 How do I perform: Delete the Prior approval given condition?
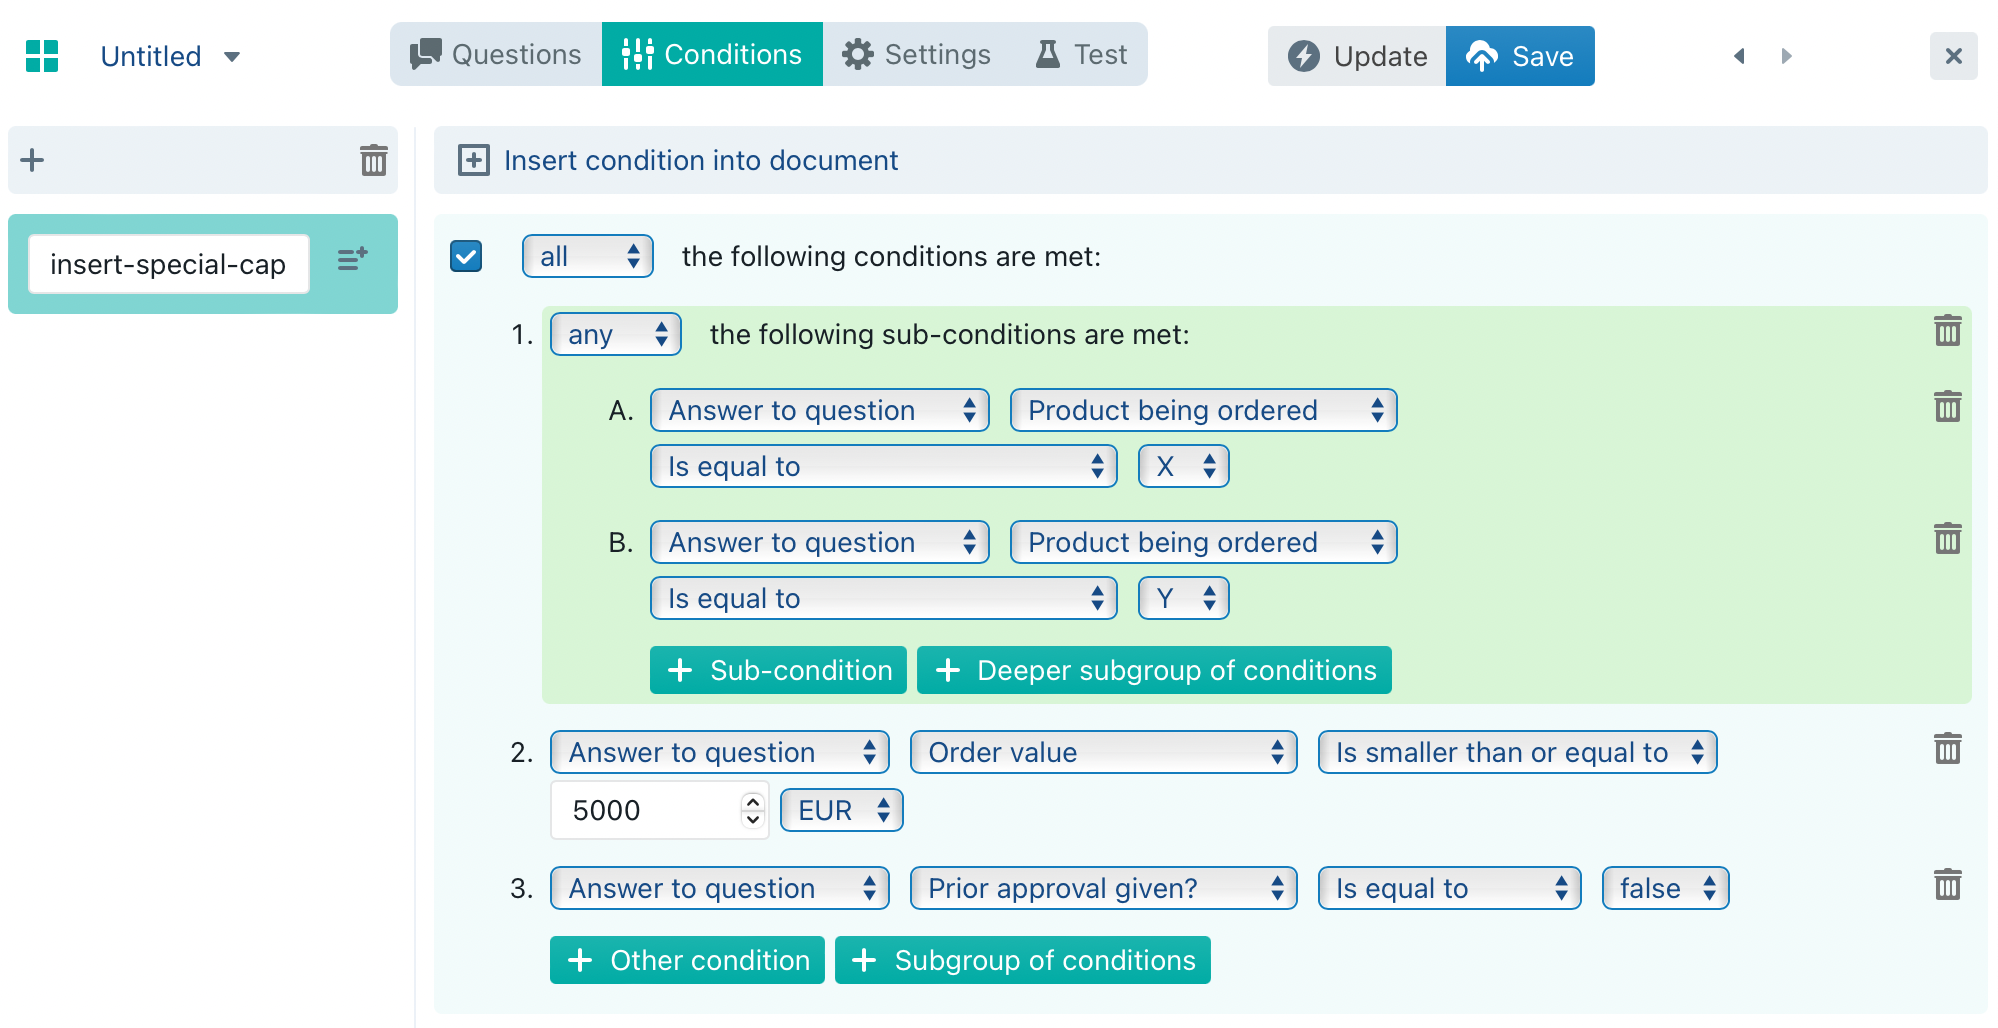point(1947,885)
